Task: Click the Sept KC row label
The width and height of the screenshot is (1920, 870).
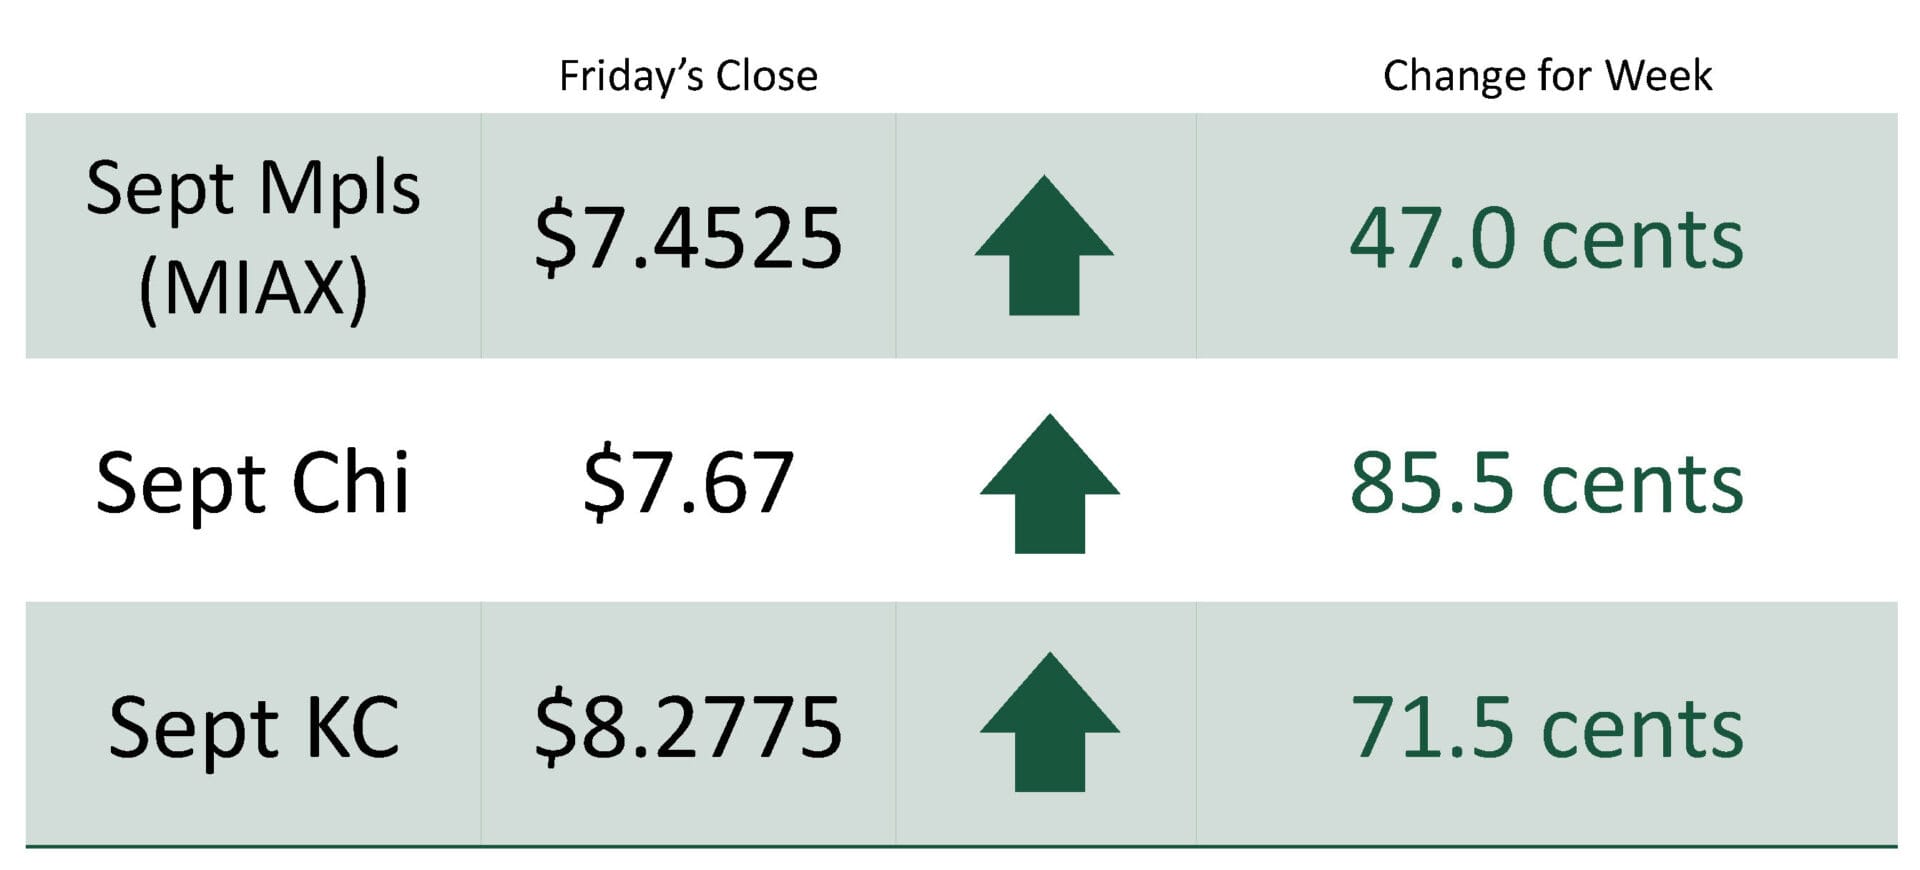Action: pos(254,727)
